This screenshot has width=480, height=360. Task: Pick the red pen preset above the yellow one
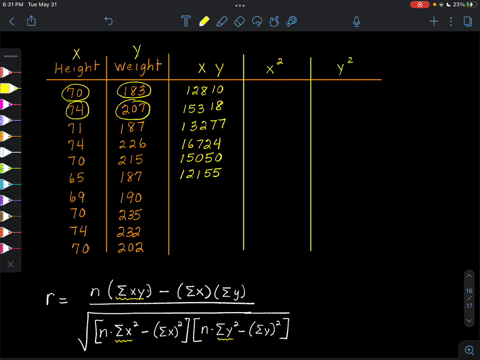pyautogui.click(x=10, y=72)
